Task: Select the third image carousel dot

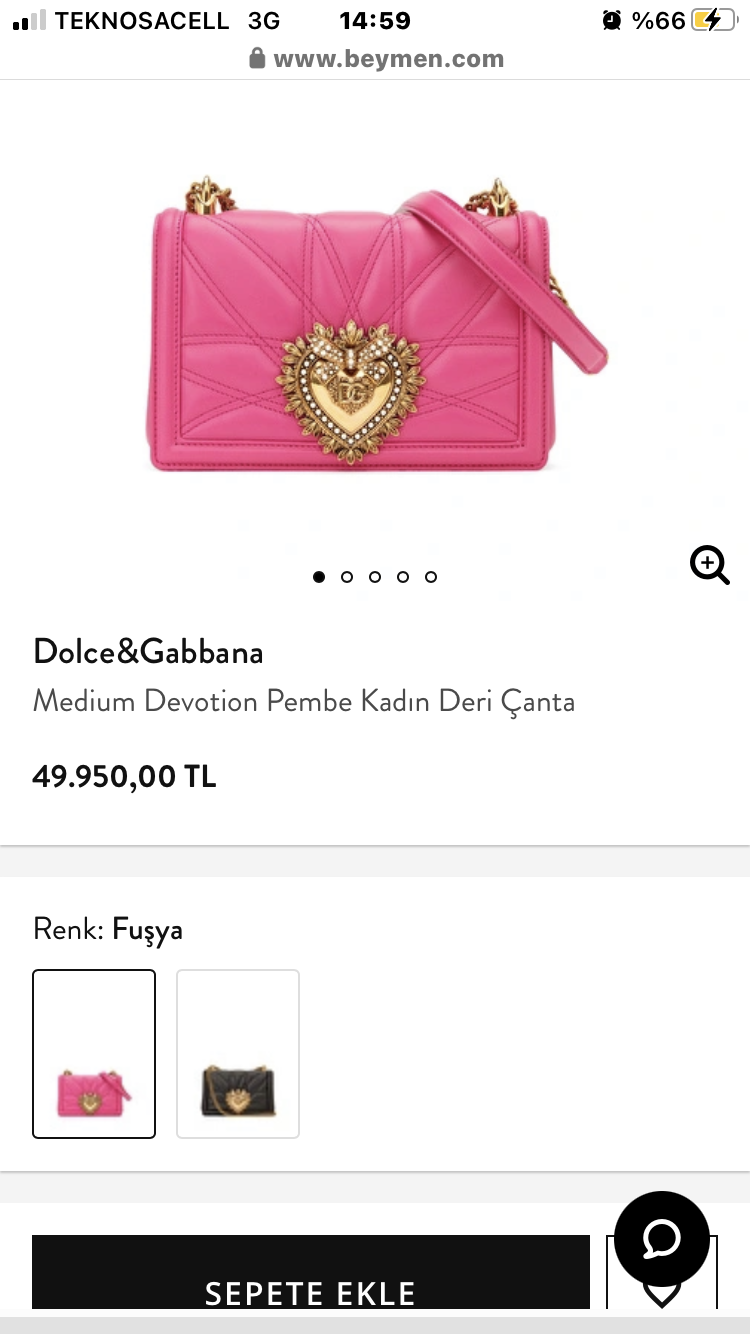Action: click(x=375, y=577)
